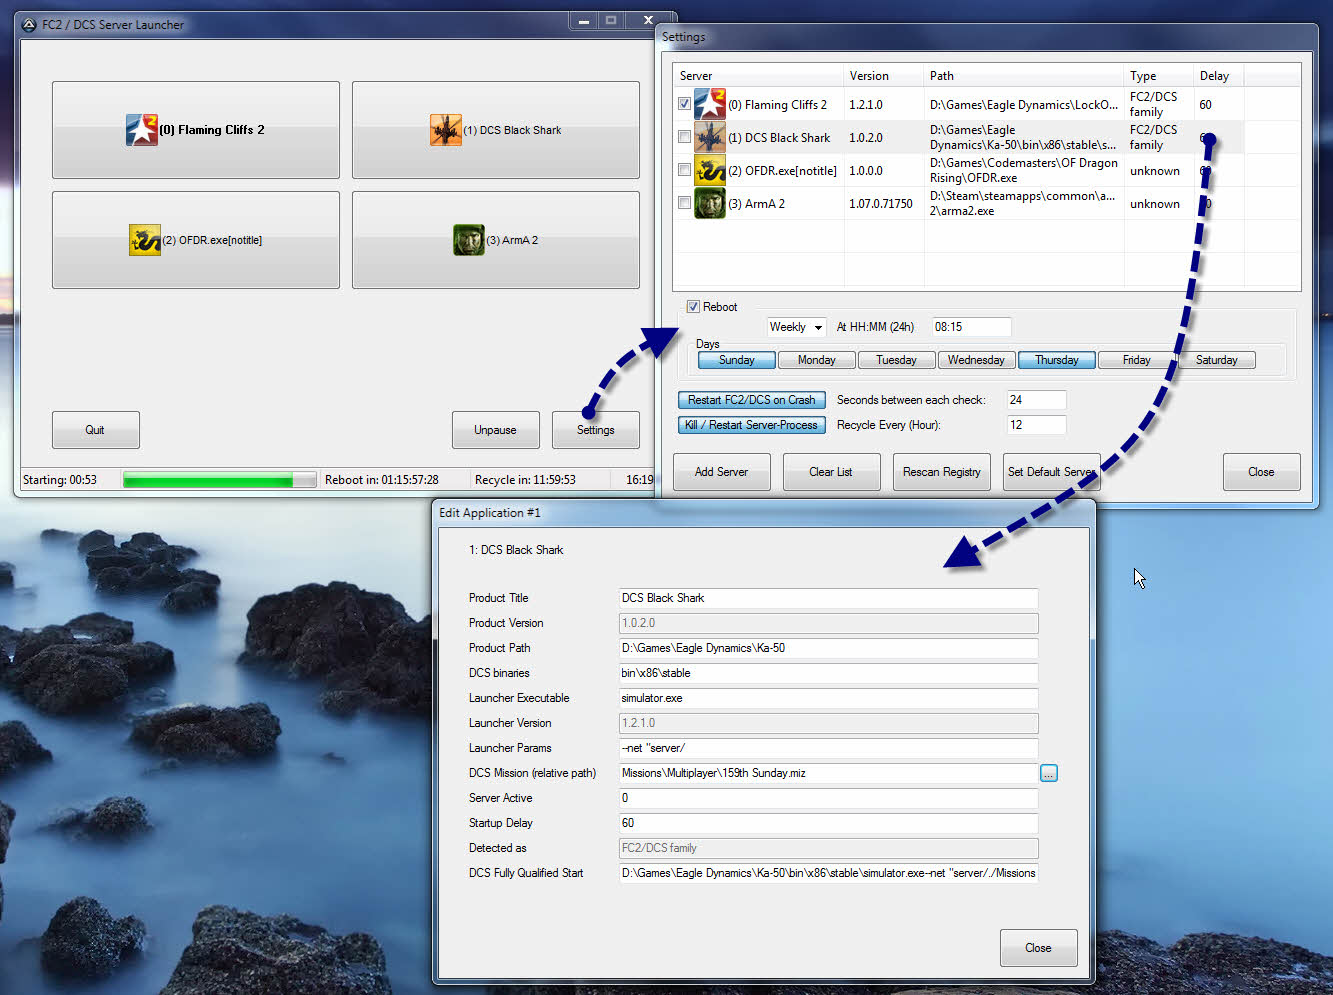Image resolution: width=1333 pixels, height=995 pixels.
Task: Toggle Sunday reboot day
Action: [x=737, y=360]
